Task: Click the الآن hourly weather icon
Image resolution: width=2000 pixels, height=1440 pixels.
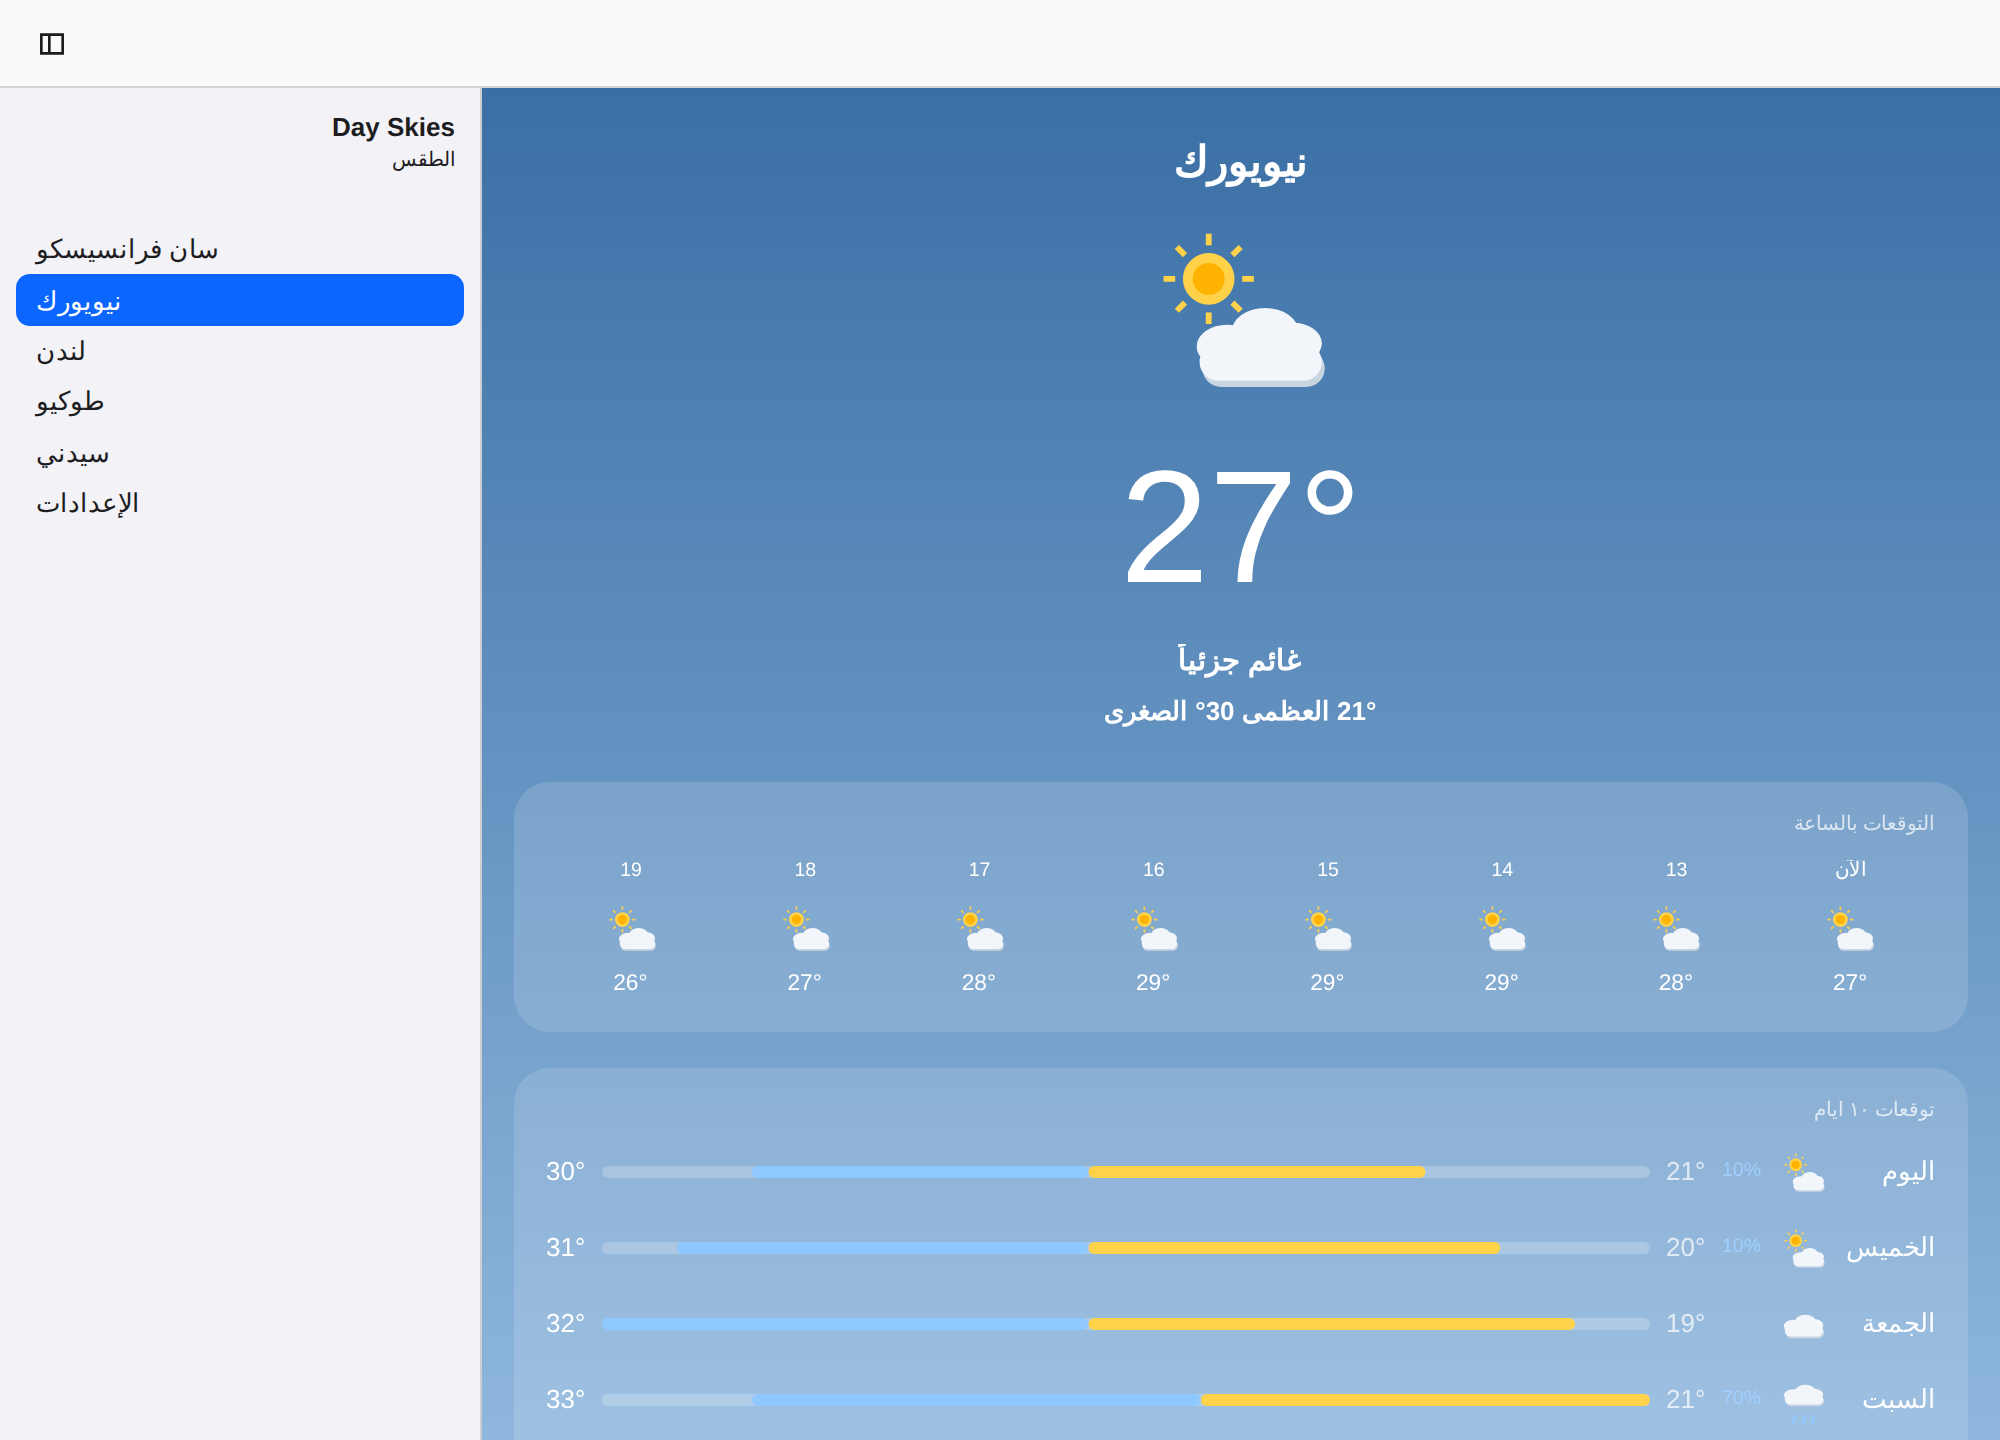Action: pyautogui.click(x=1850, y=929)
